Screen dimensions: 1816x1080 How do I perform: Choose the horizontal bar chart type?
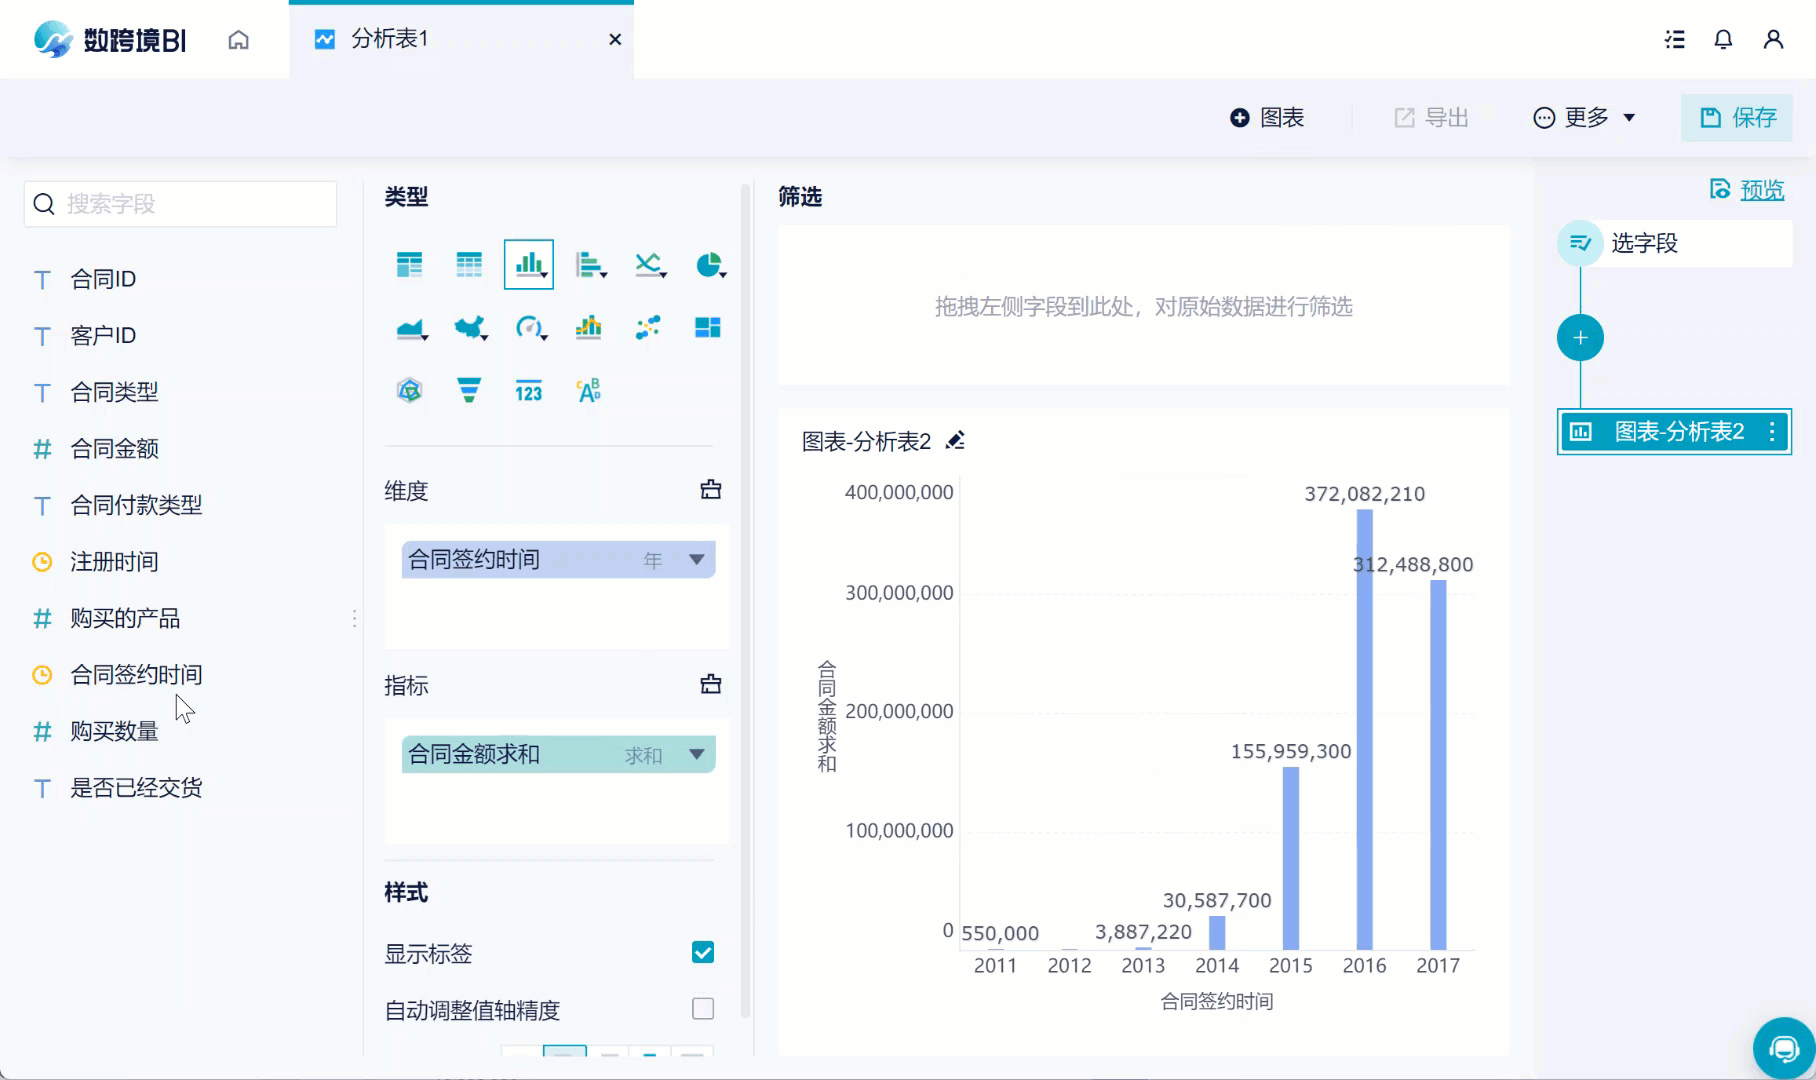pyautogui.click(x=590, y=264)
